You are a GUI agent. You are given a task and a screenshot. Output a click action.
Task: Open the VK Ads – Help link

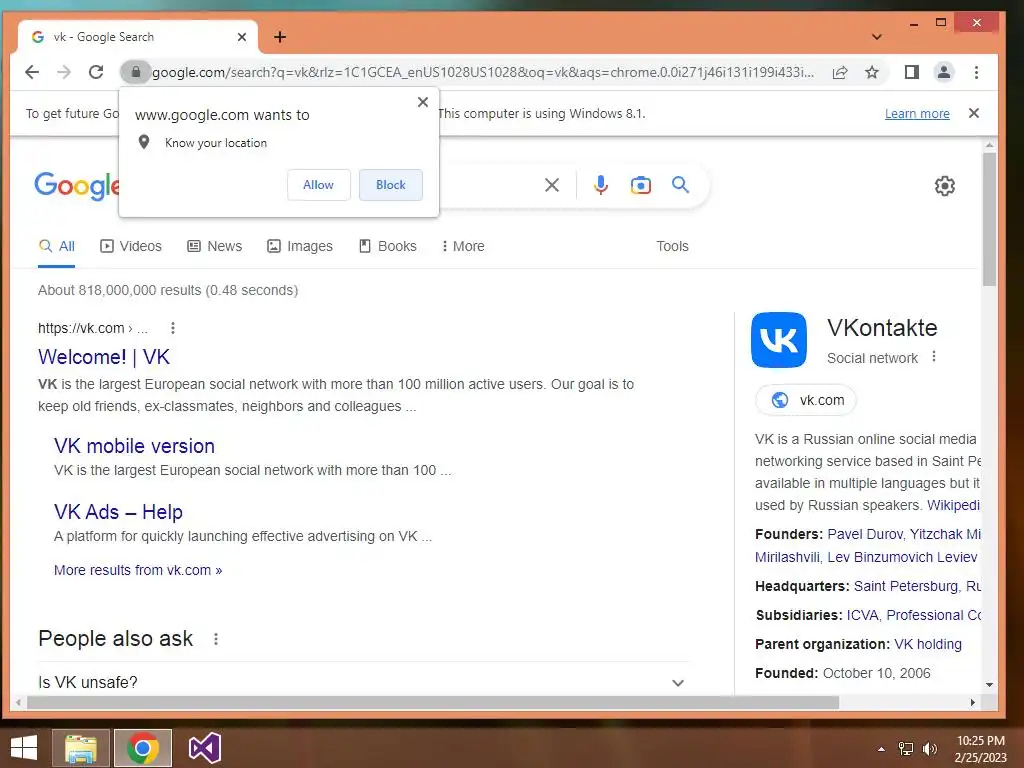[118, 512]
